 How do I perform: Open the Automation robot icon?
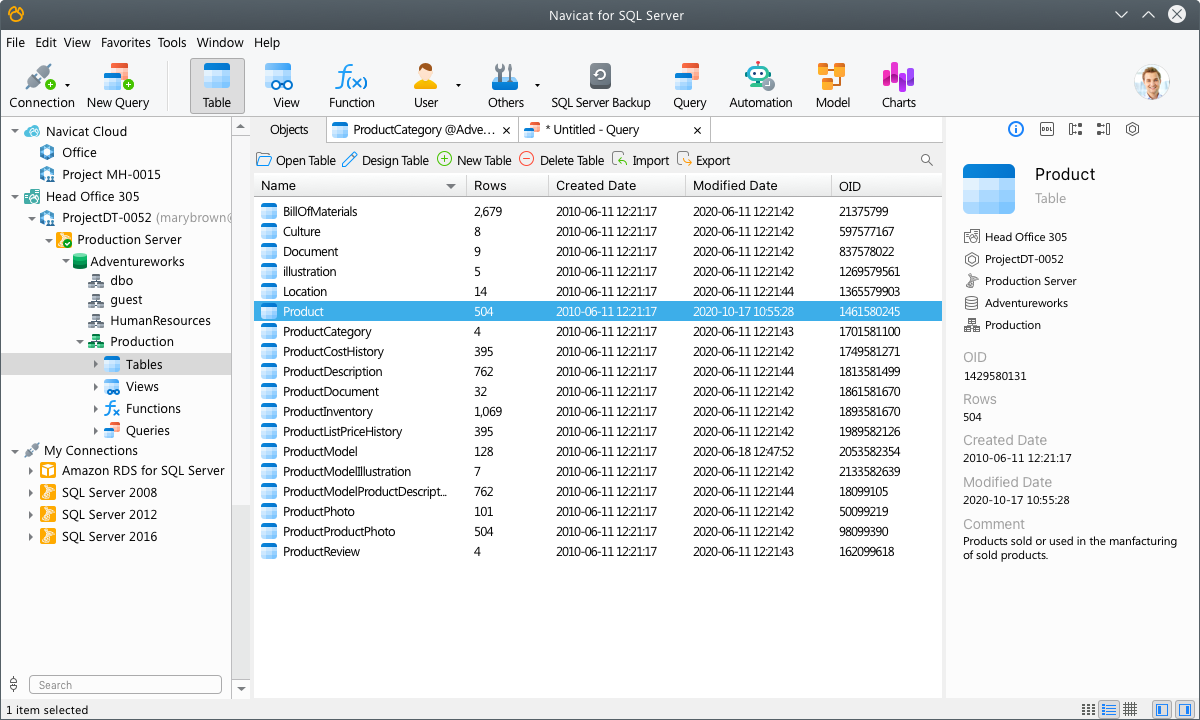tap(760, 78)
